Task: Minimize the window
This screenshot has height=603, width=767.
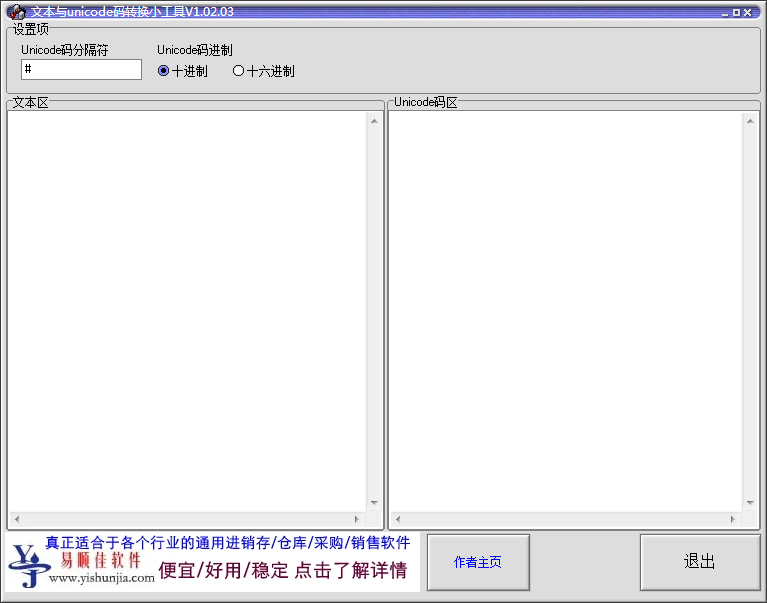Action: pos(725,13)
